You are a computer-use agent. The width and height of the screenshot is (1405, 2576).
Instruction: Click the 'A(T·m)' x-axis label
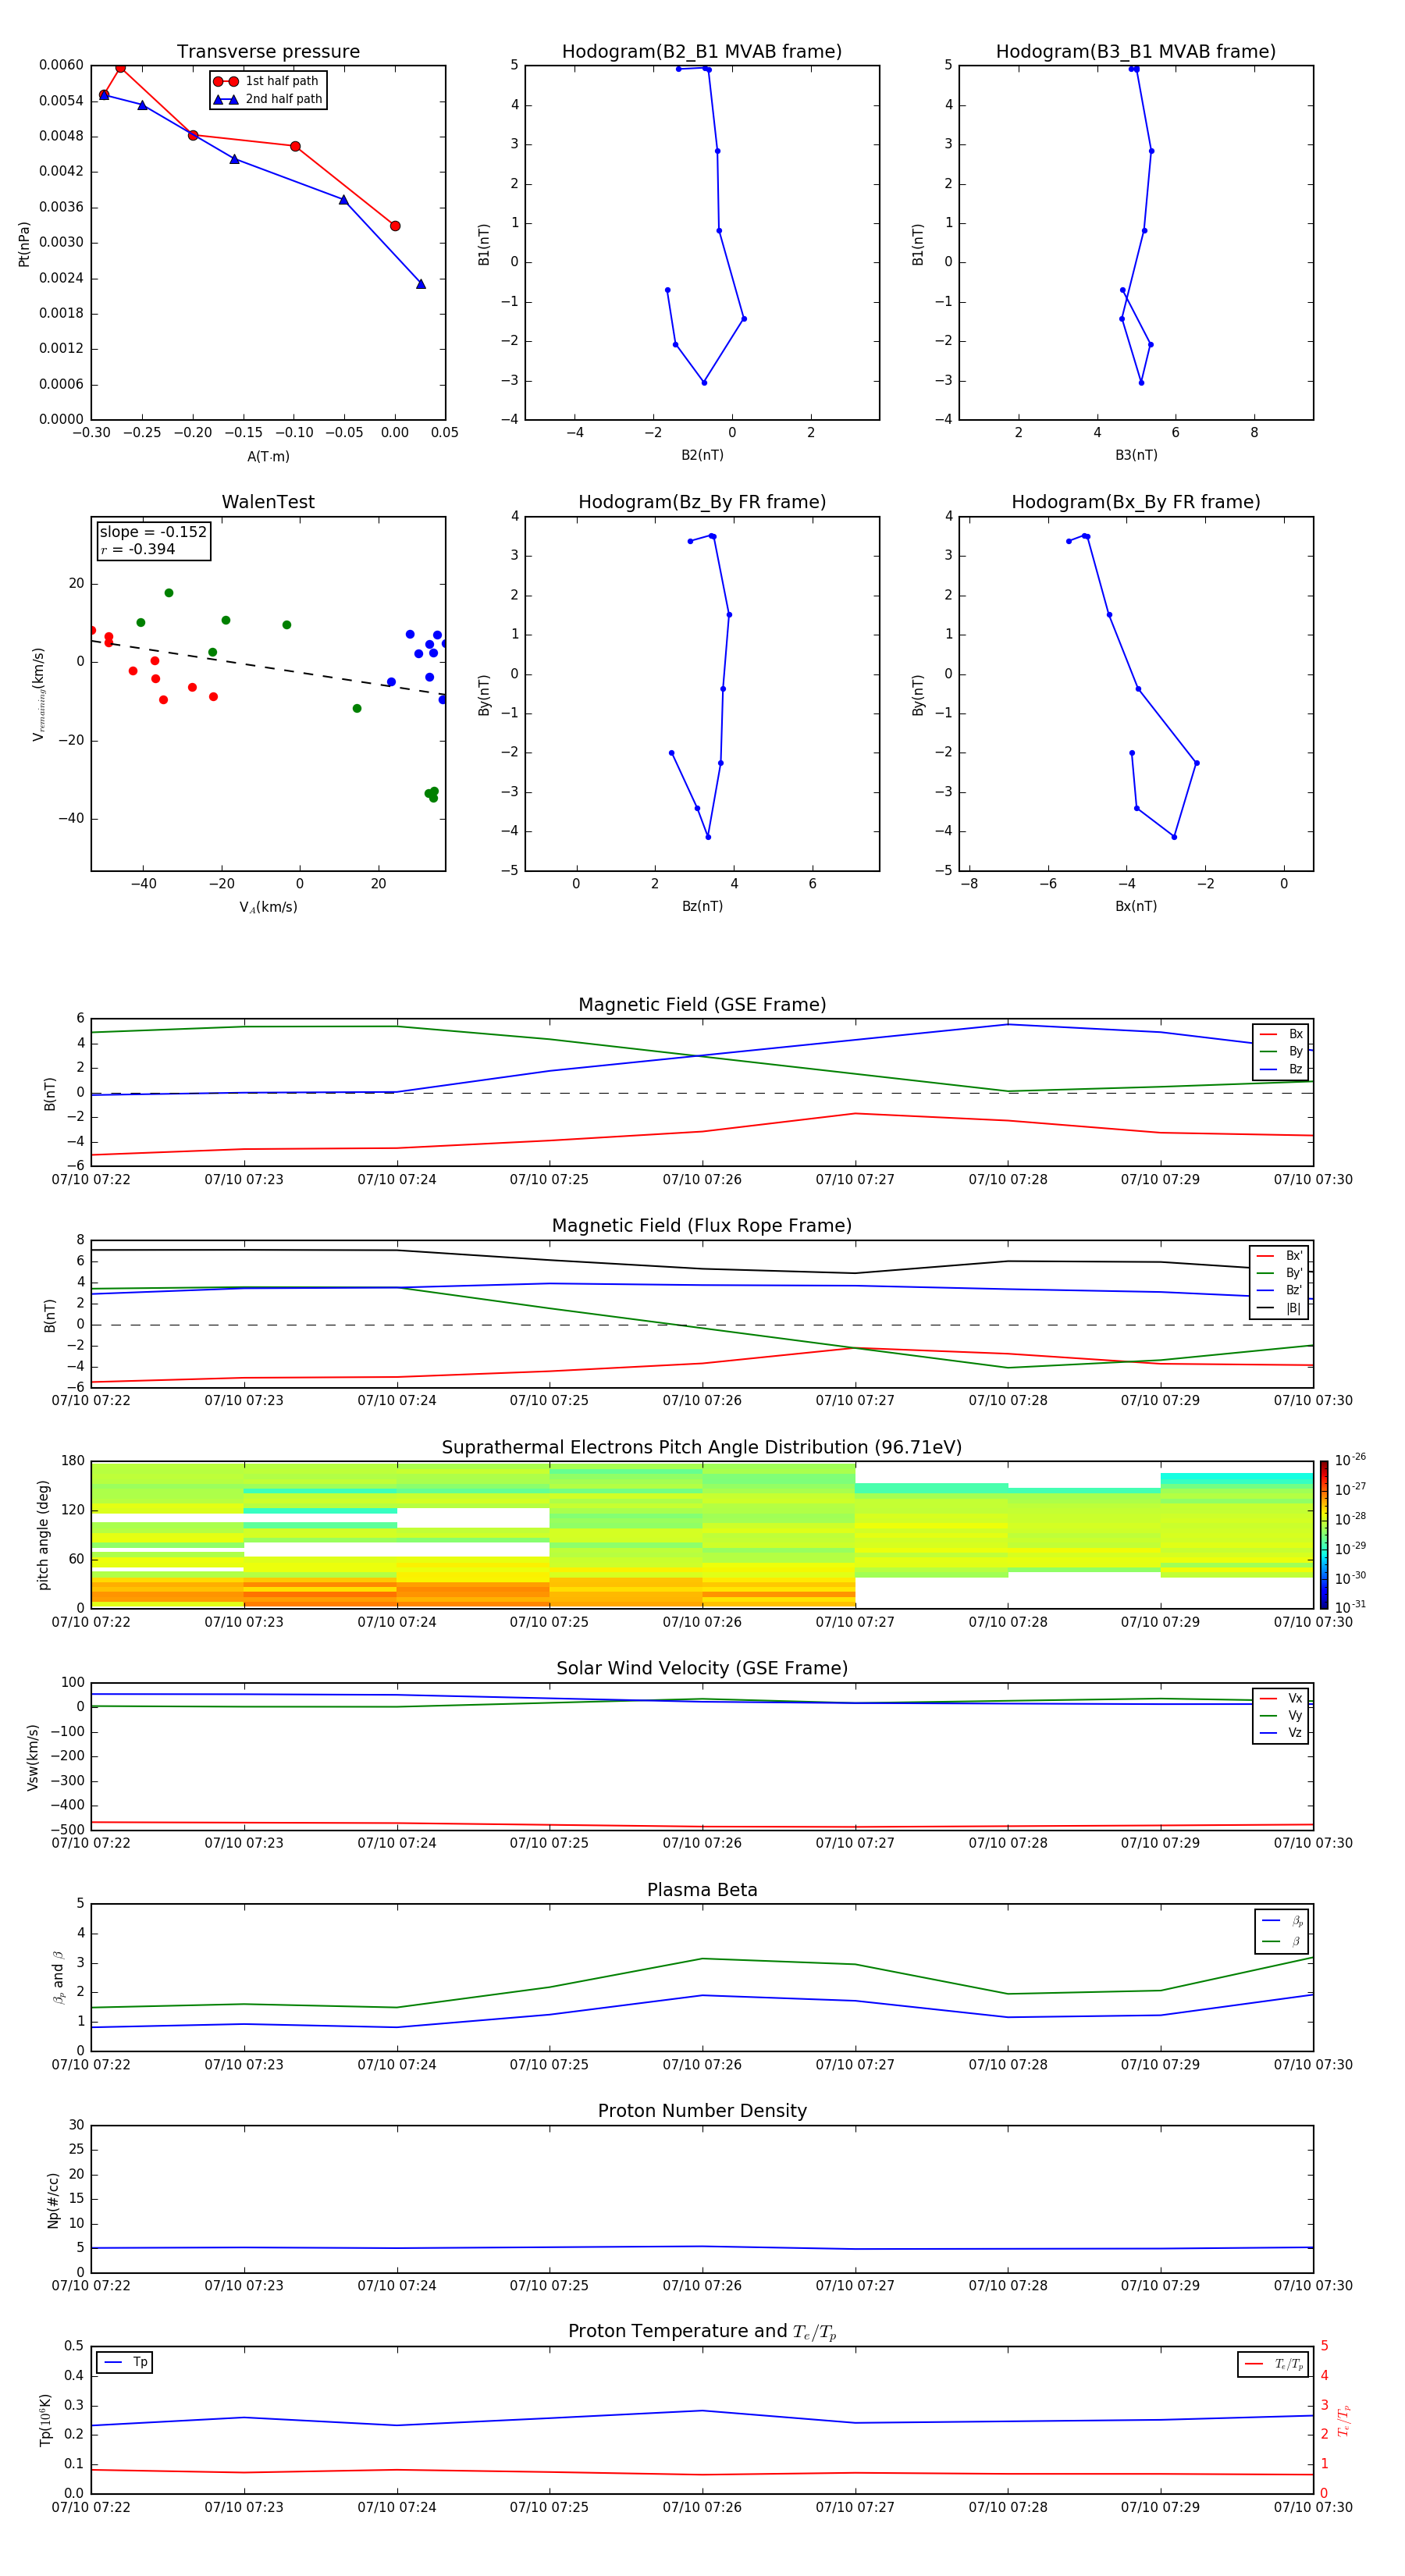[x=268, y=457]
